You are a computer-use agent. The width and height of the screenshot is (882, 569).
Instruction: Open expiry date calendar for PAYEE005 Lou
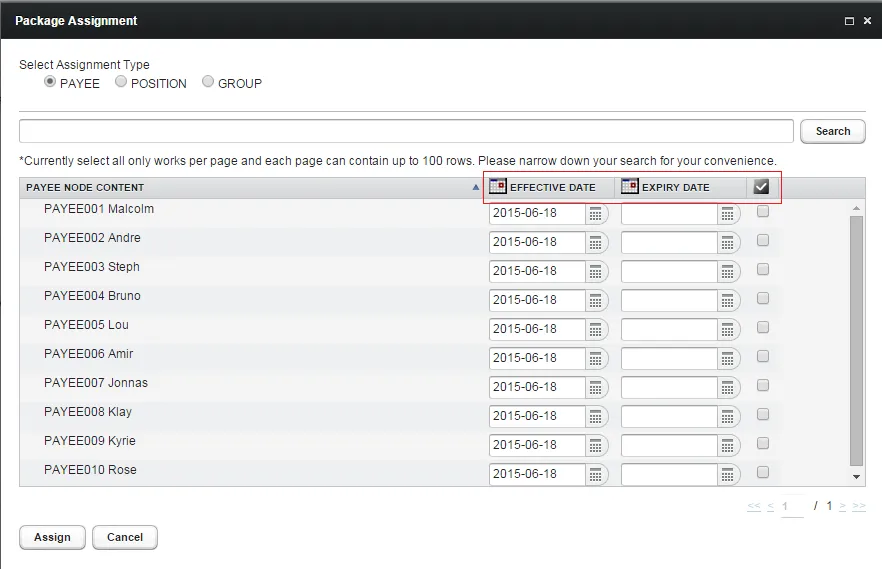[x=727, y=329]
